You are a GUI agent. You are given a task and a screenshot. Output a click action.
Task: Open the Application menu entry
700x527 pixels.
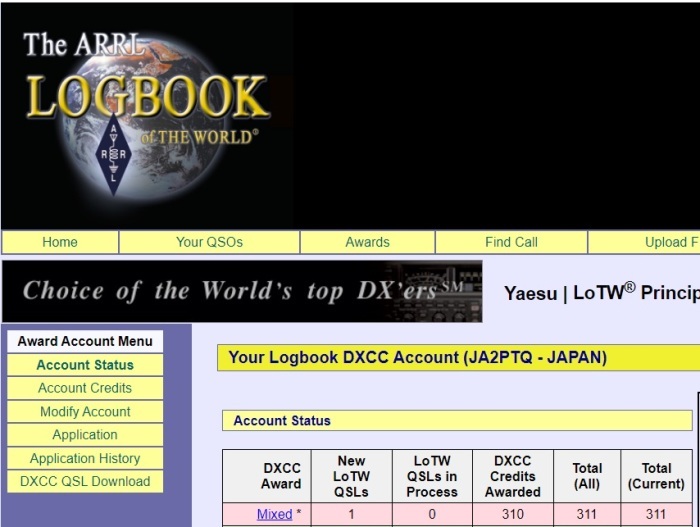pos(85,435)
